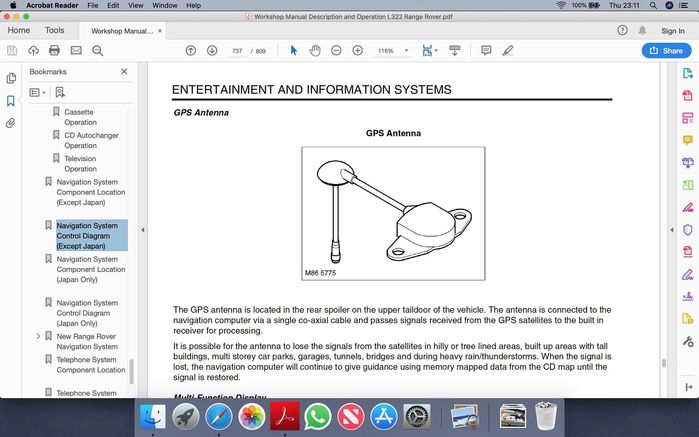
Task: Click the document vertical scrollbar thumb
Action: [664, 363]
